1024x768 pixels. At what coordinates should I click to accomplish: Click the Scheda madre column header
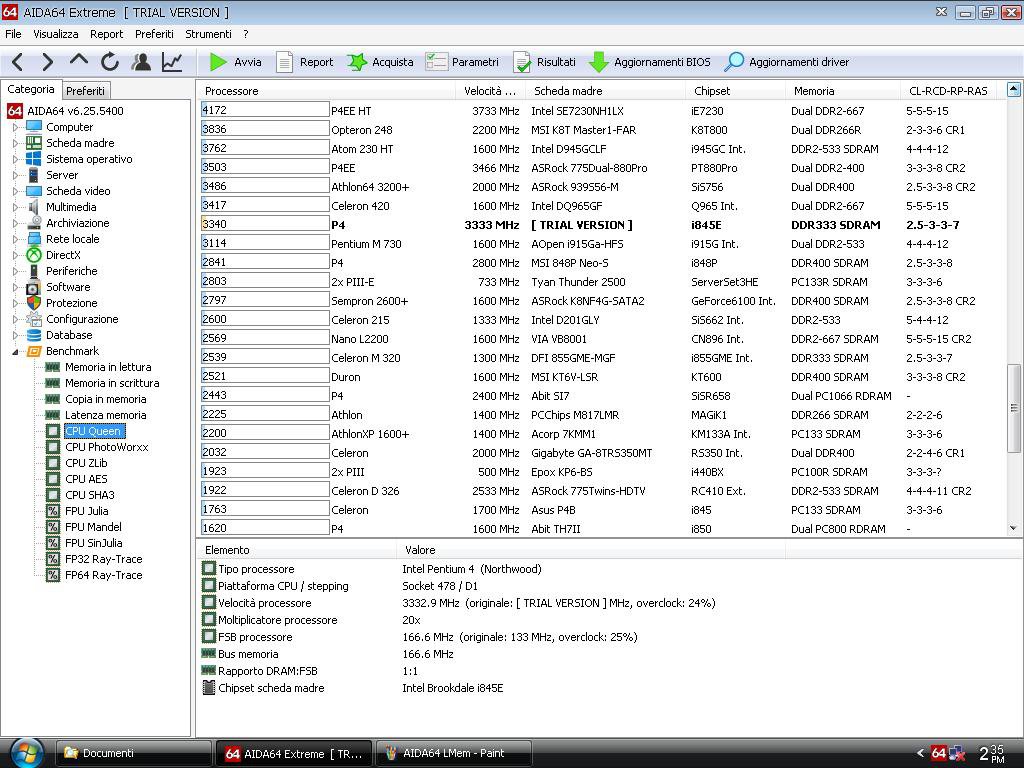coord(567,91)
